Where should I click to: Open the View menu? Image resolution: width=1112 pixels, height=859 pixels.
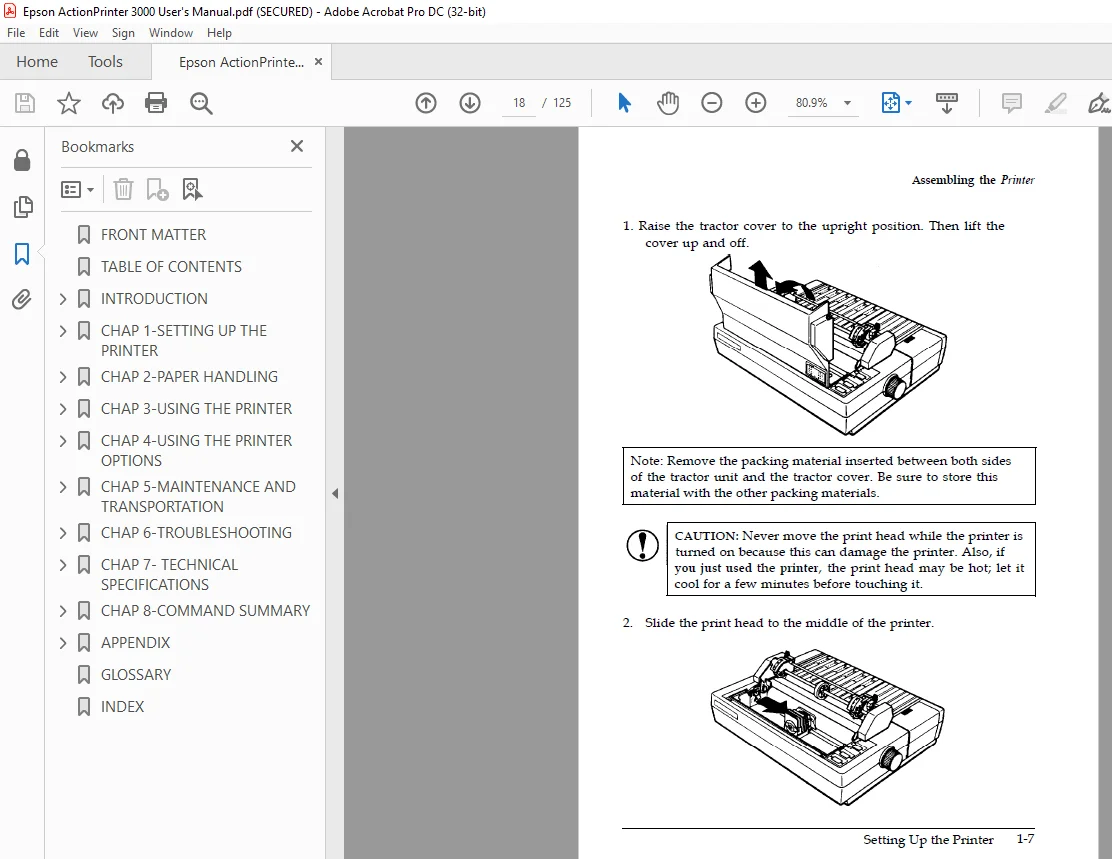(x=85, y=33)
